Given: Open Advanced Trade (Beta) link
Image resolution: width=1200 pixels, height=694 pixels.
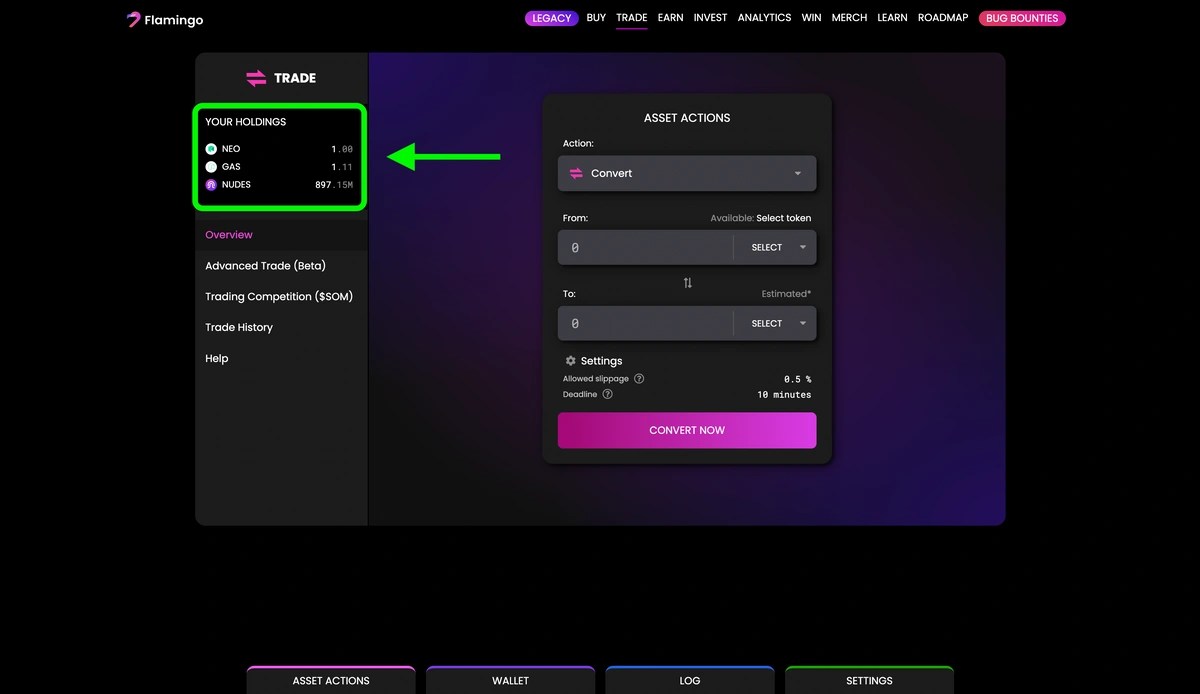Looking at the screenshot, I should pos(263,265).
